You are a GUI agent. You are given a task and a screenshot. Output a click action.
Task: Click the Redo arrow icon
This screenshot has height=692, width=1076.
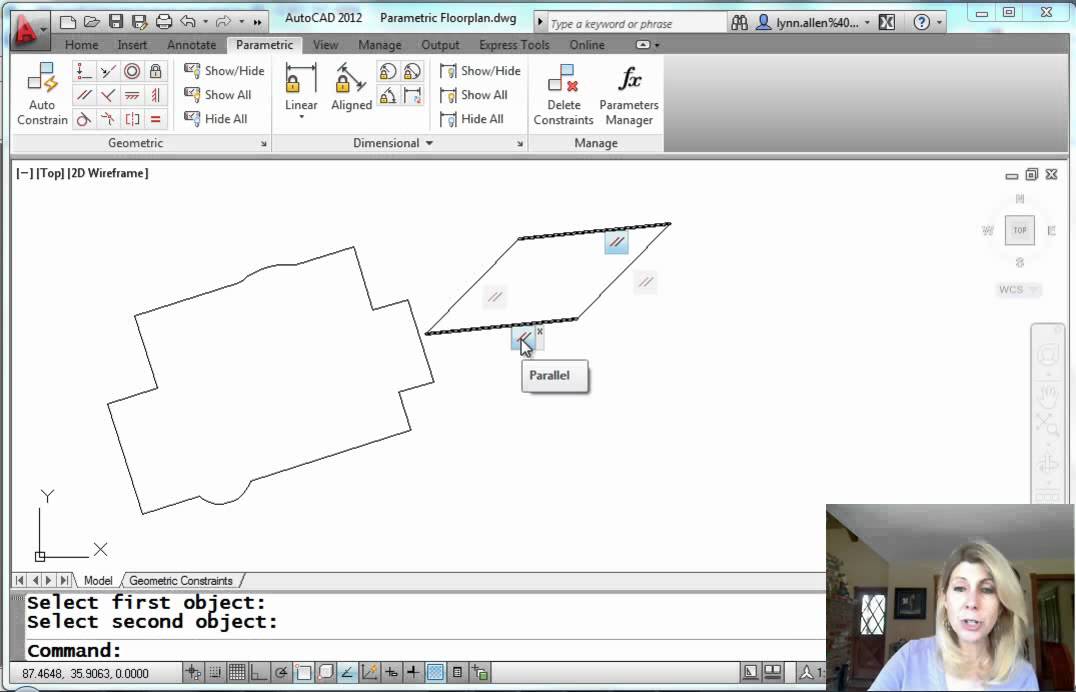(x=224, y=21)
